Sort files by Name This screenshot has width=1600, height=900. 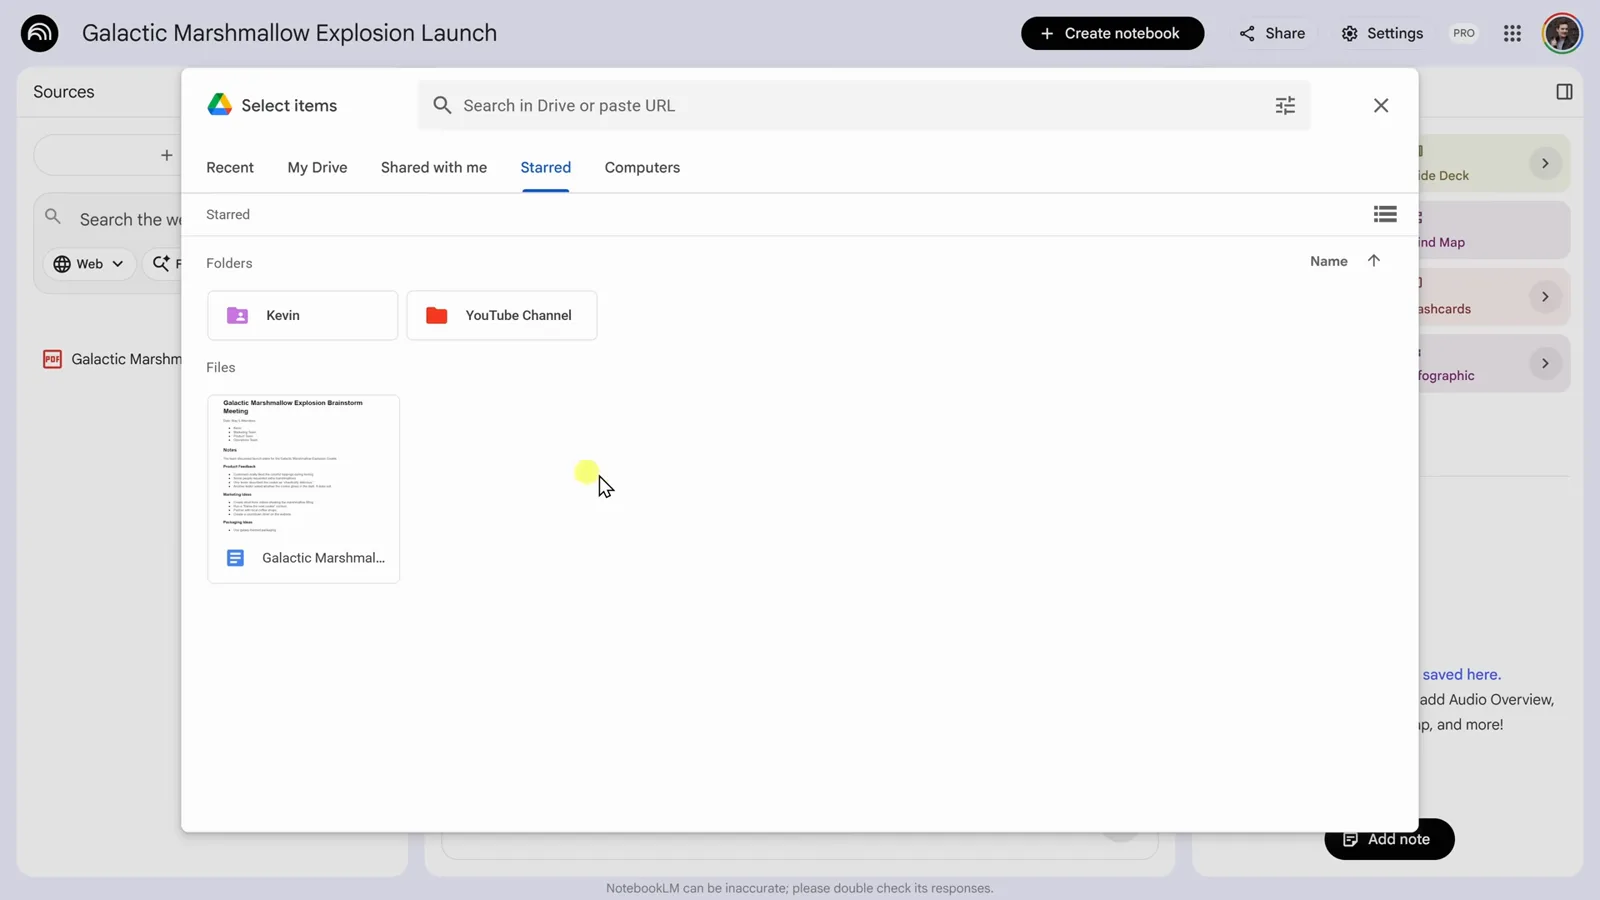click(x=1328, y=261)
